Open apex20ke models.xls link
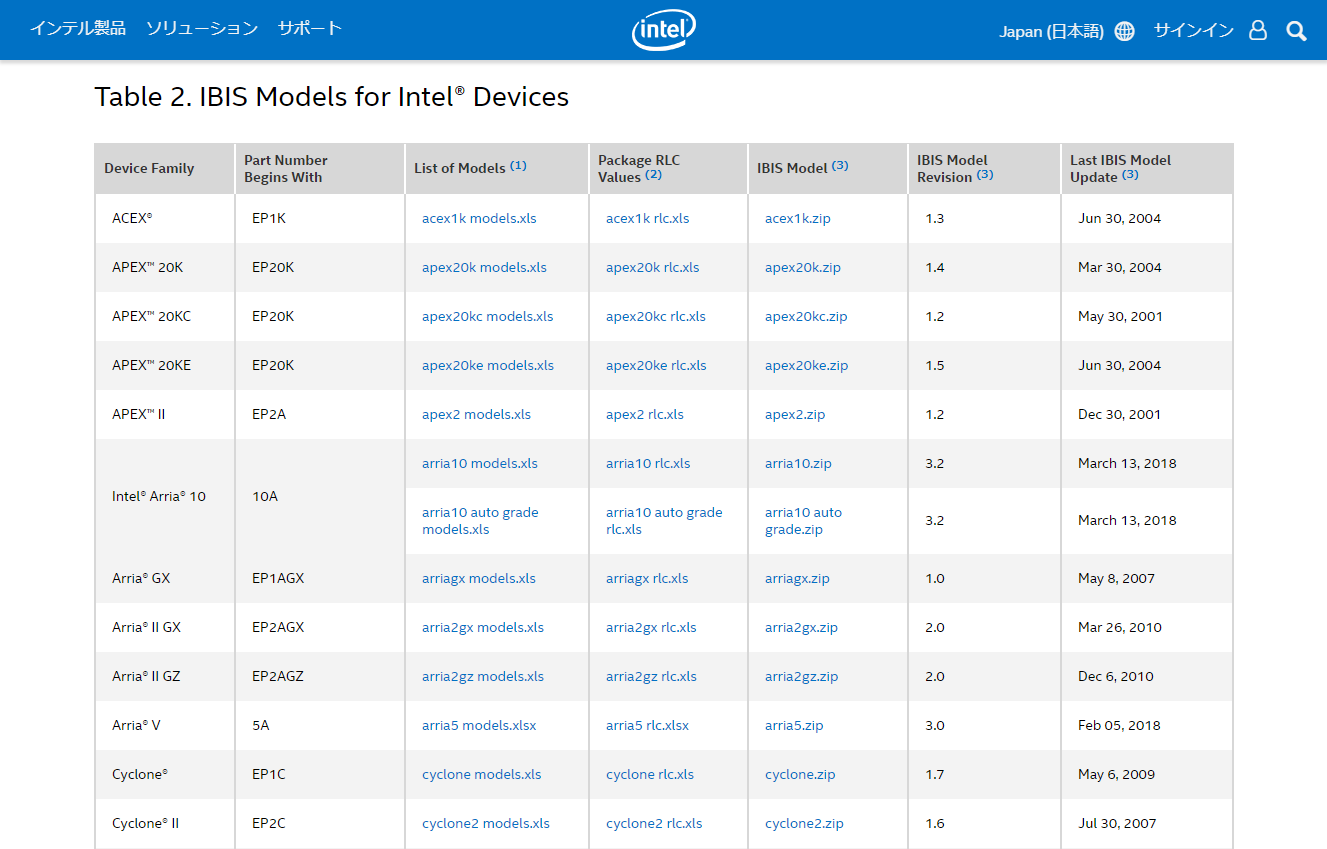Image resolution: width=1327 pixels, height=849 pixels. tap(488, 365)
